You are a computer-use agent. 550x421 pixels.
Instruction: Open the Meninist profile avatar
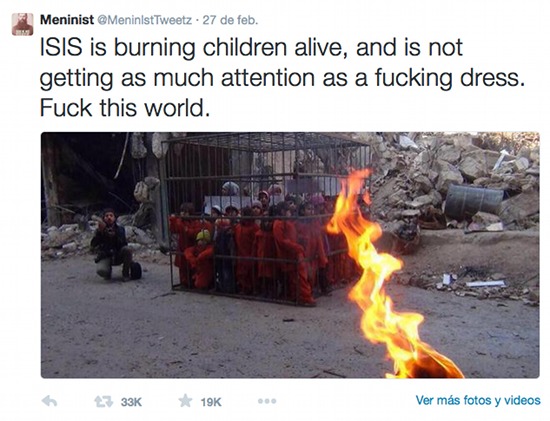(23, 24)
